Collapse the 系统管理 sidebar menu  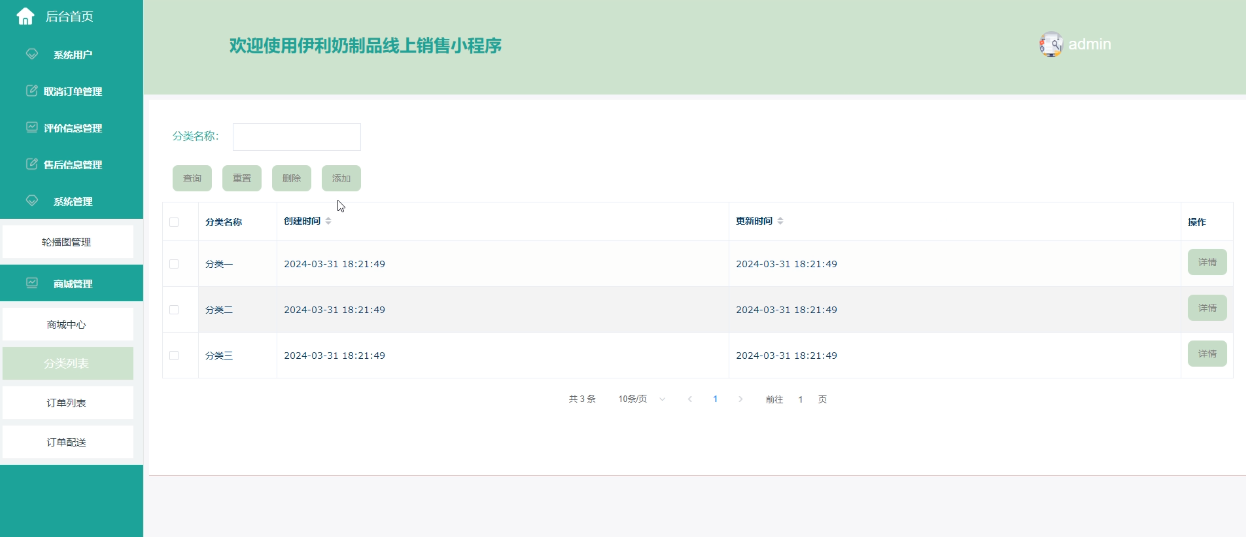(x=72, y=201)
